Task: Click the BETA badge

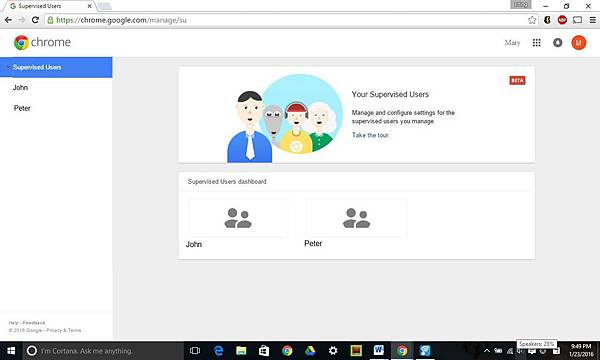Action: [517, 80]
